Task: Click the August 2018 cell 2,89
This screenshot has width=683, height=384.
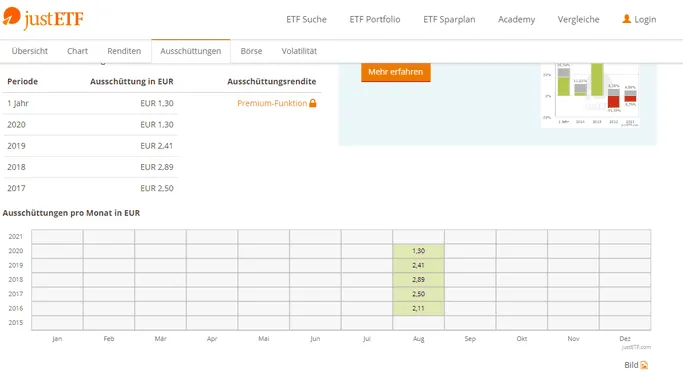Action: (418, 280)
